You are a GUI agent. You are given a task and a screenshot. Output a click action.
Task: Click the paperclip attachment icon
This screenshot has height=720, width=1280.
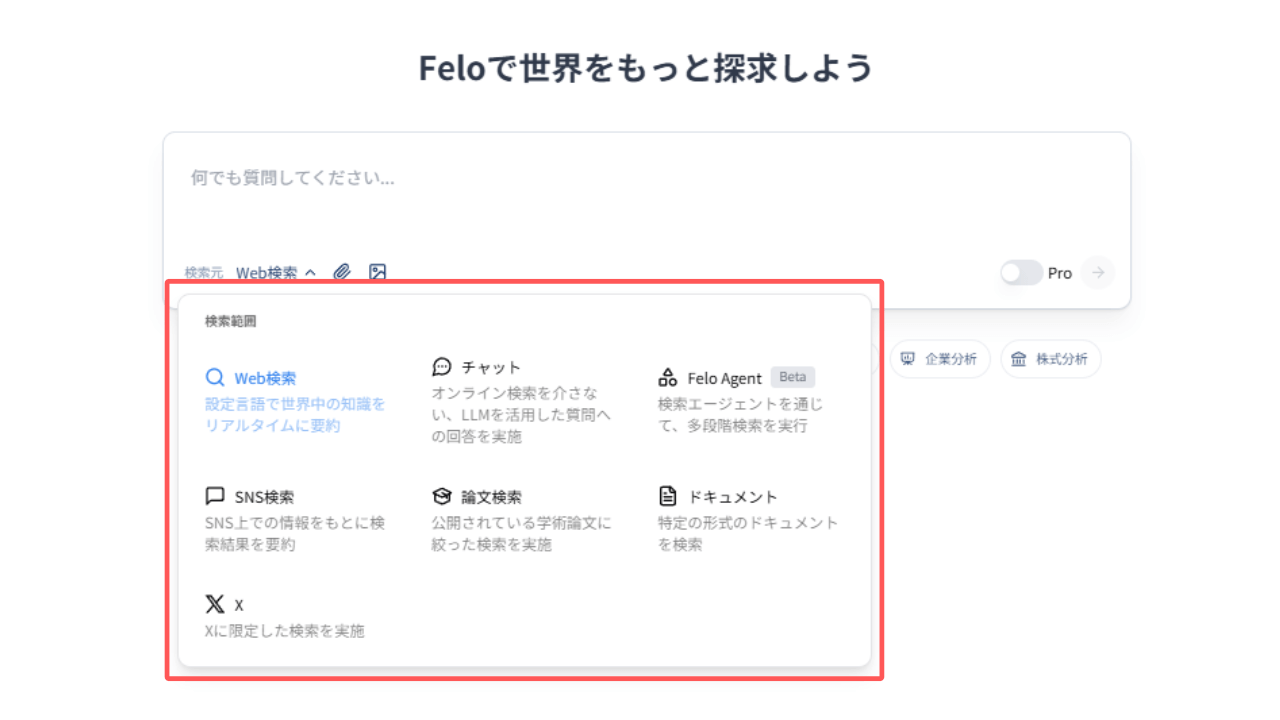coord(342,272)
